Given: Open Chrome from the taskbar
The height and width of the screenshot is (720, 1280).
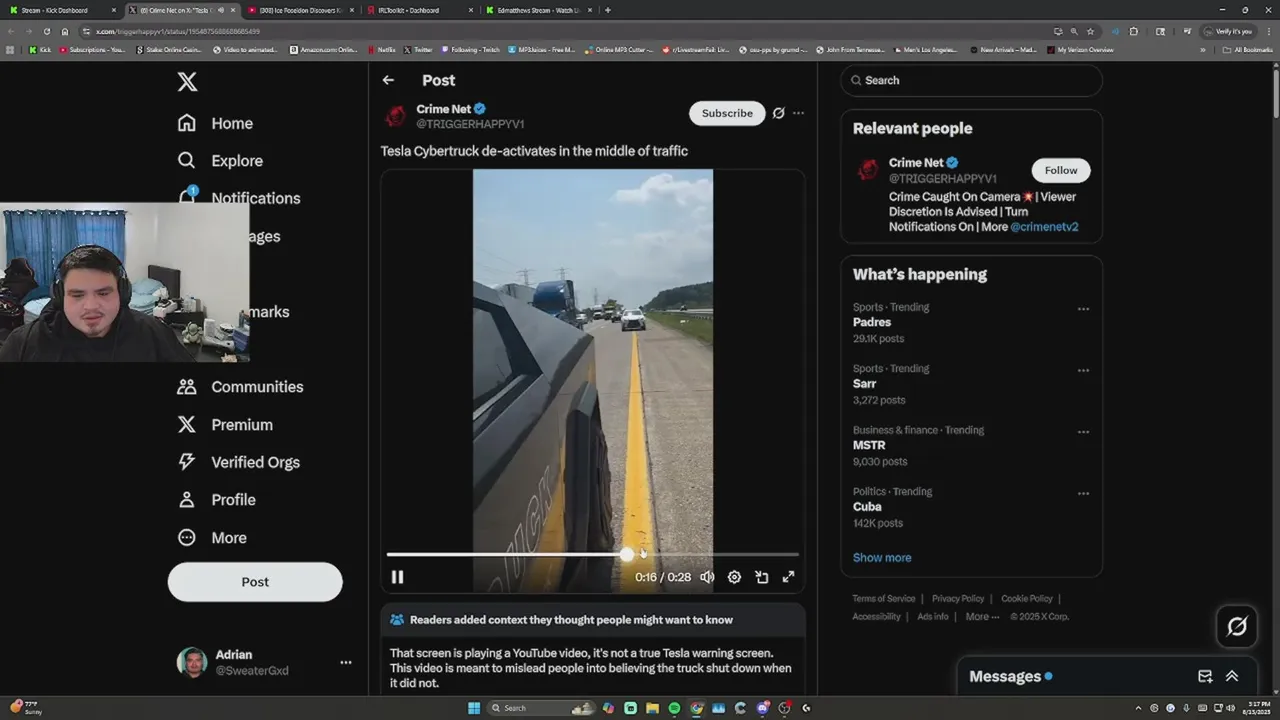Looking at the screenshot, I should pyautogui.click(x=696, y=708).
